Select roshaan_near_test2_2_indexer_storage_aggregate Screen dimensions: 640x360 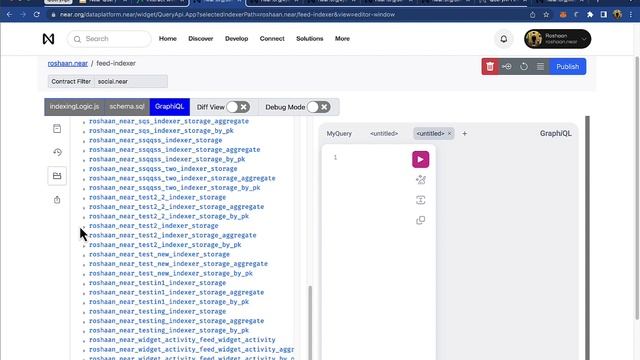pos(176,207)
